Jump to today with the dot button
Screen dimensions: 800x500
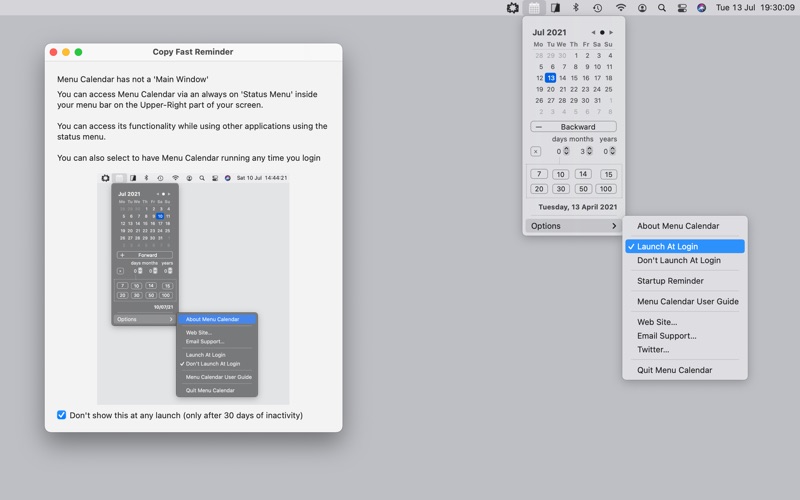tap(602, 32)
